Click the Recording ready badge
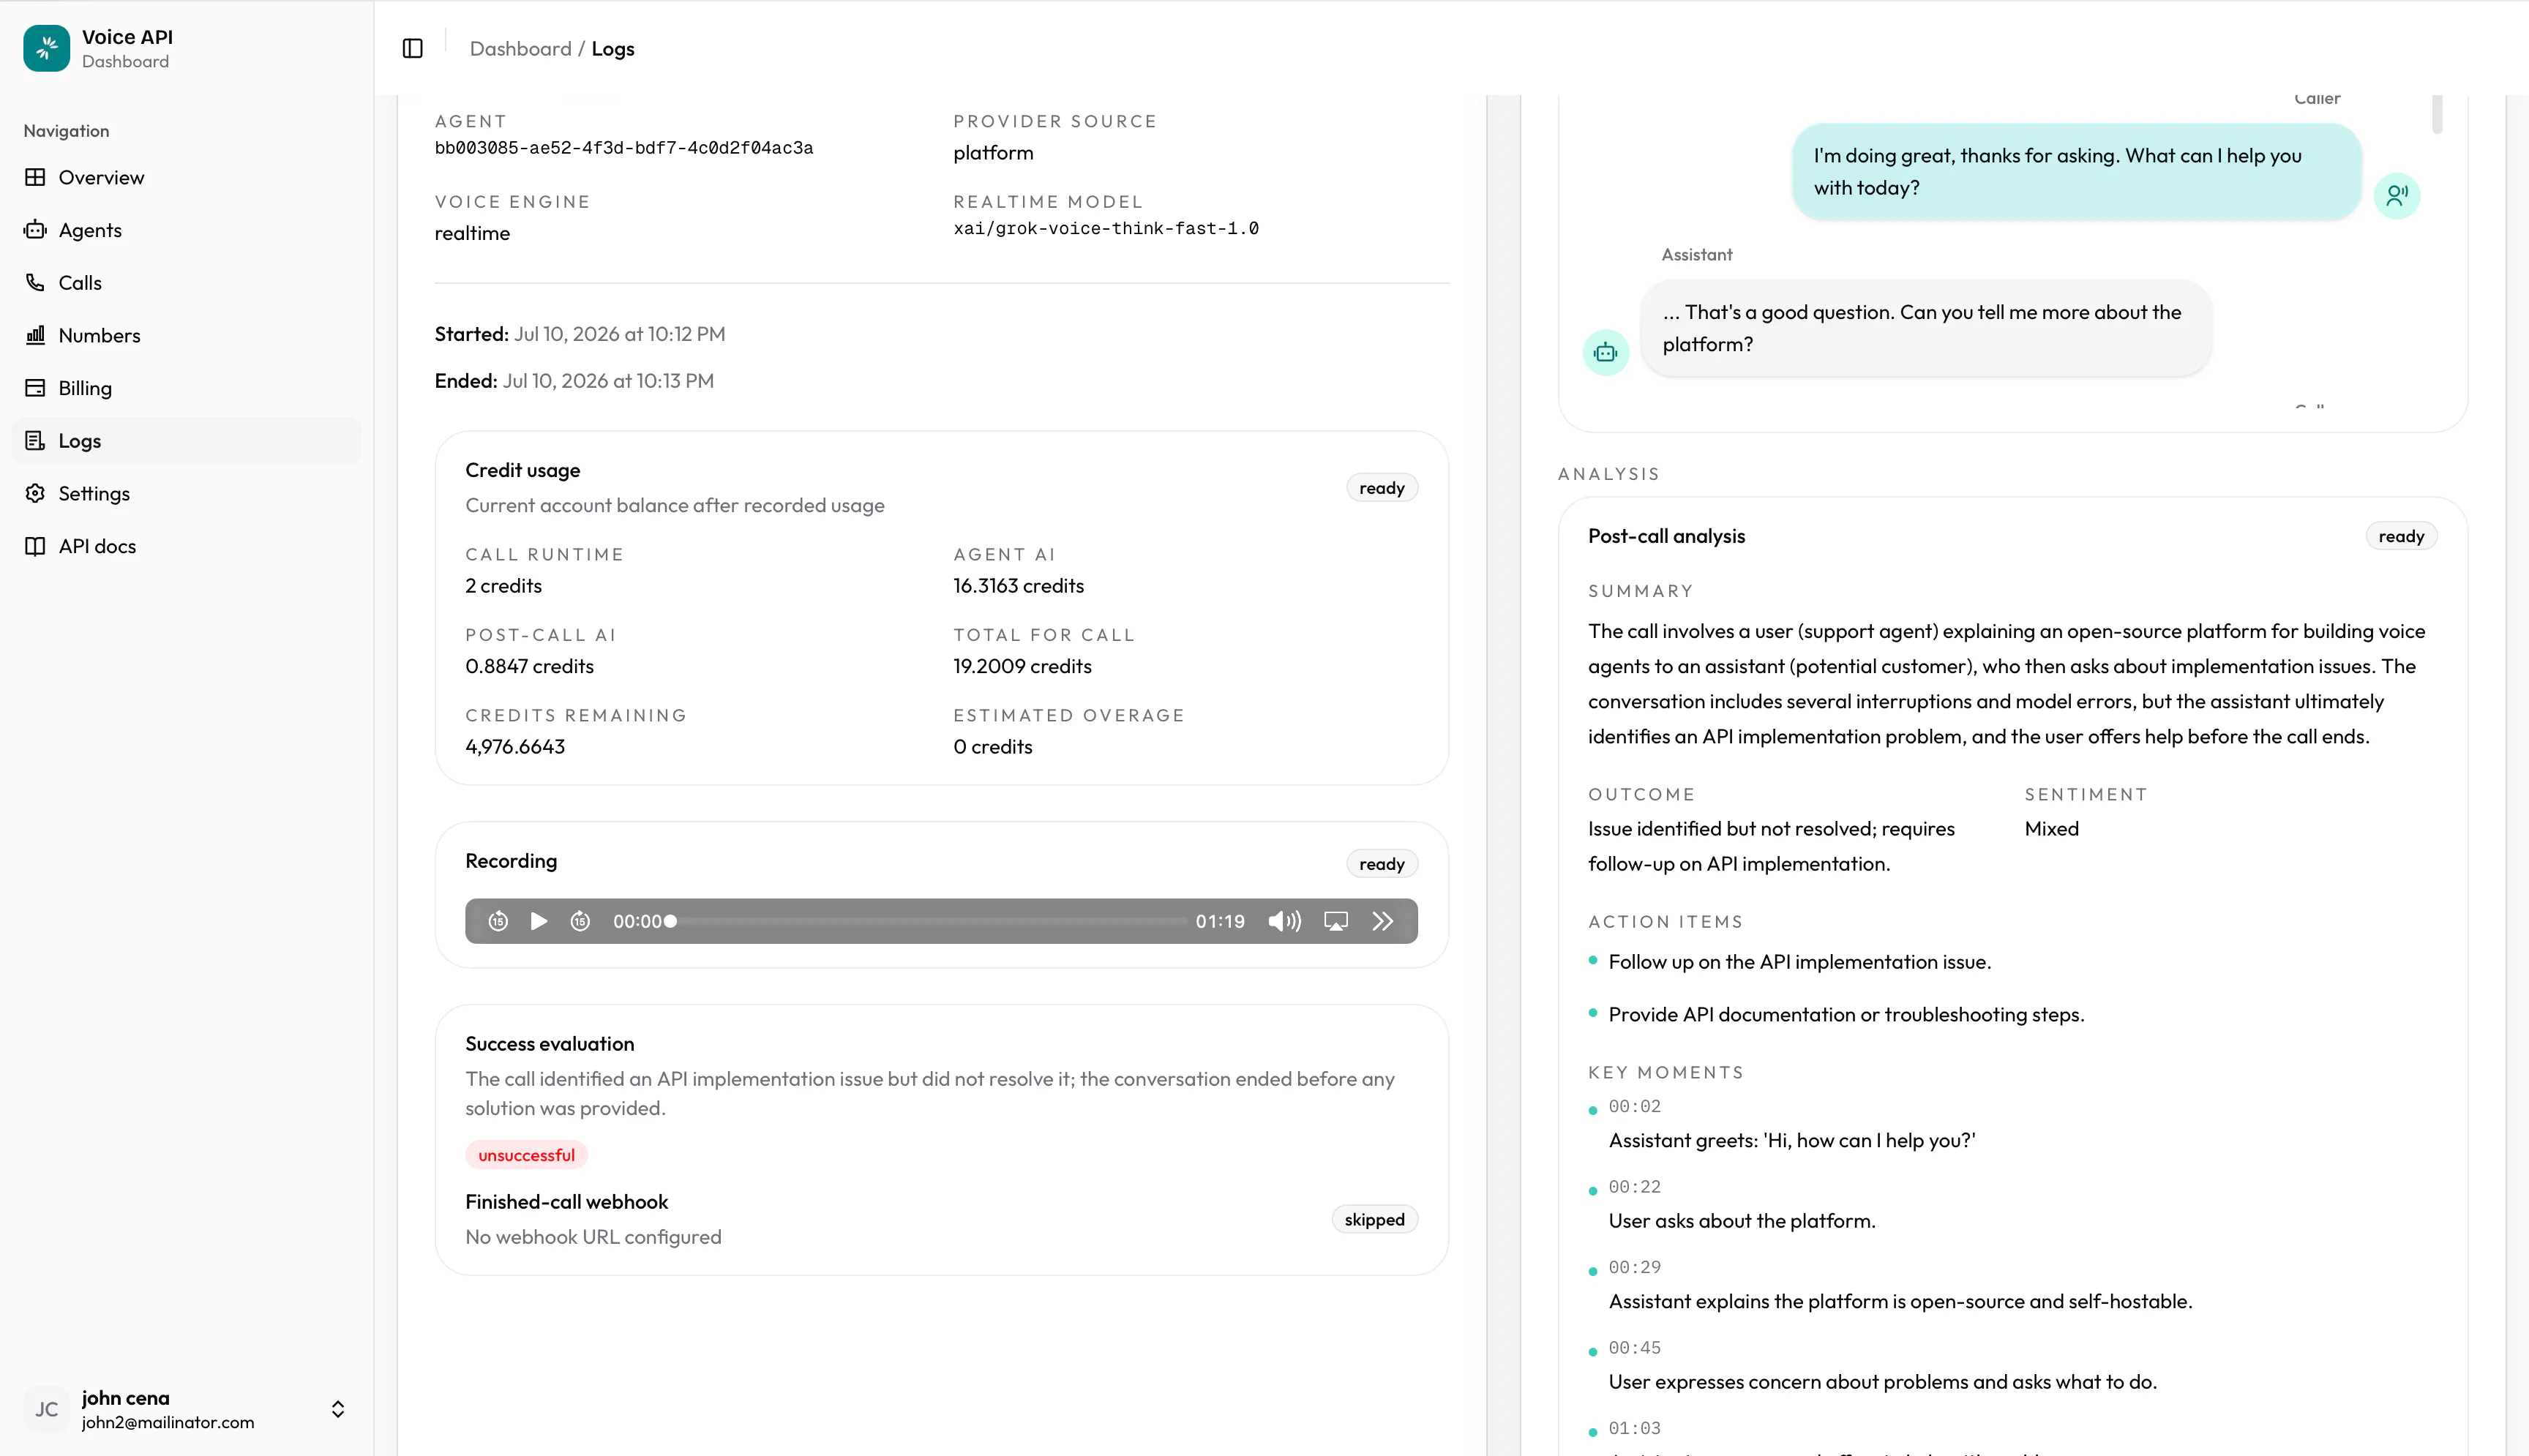Screen dimensions: 2529x1456 [1382, 864]
